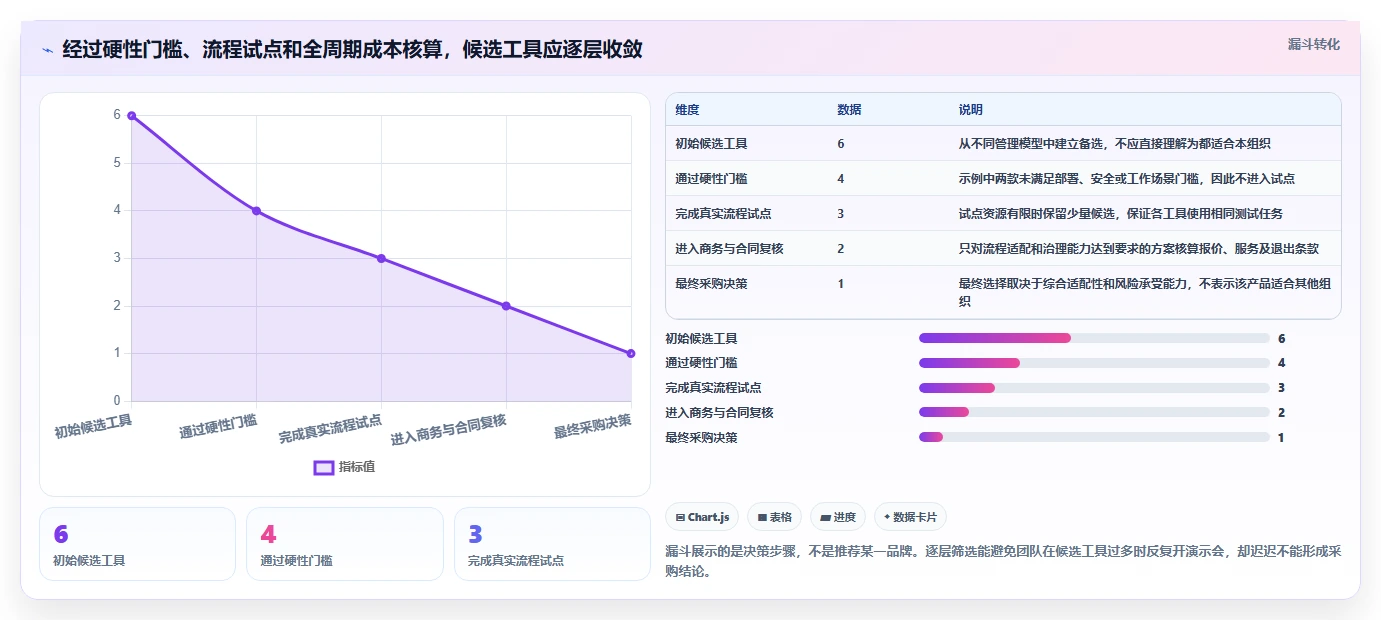Click the 最终采购决策 progress bar
The height and width of the screenshot is (620, 1381).
1094,437
